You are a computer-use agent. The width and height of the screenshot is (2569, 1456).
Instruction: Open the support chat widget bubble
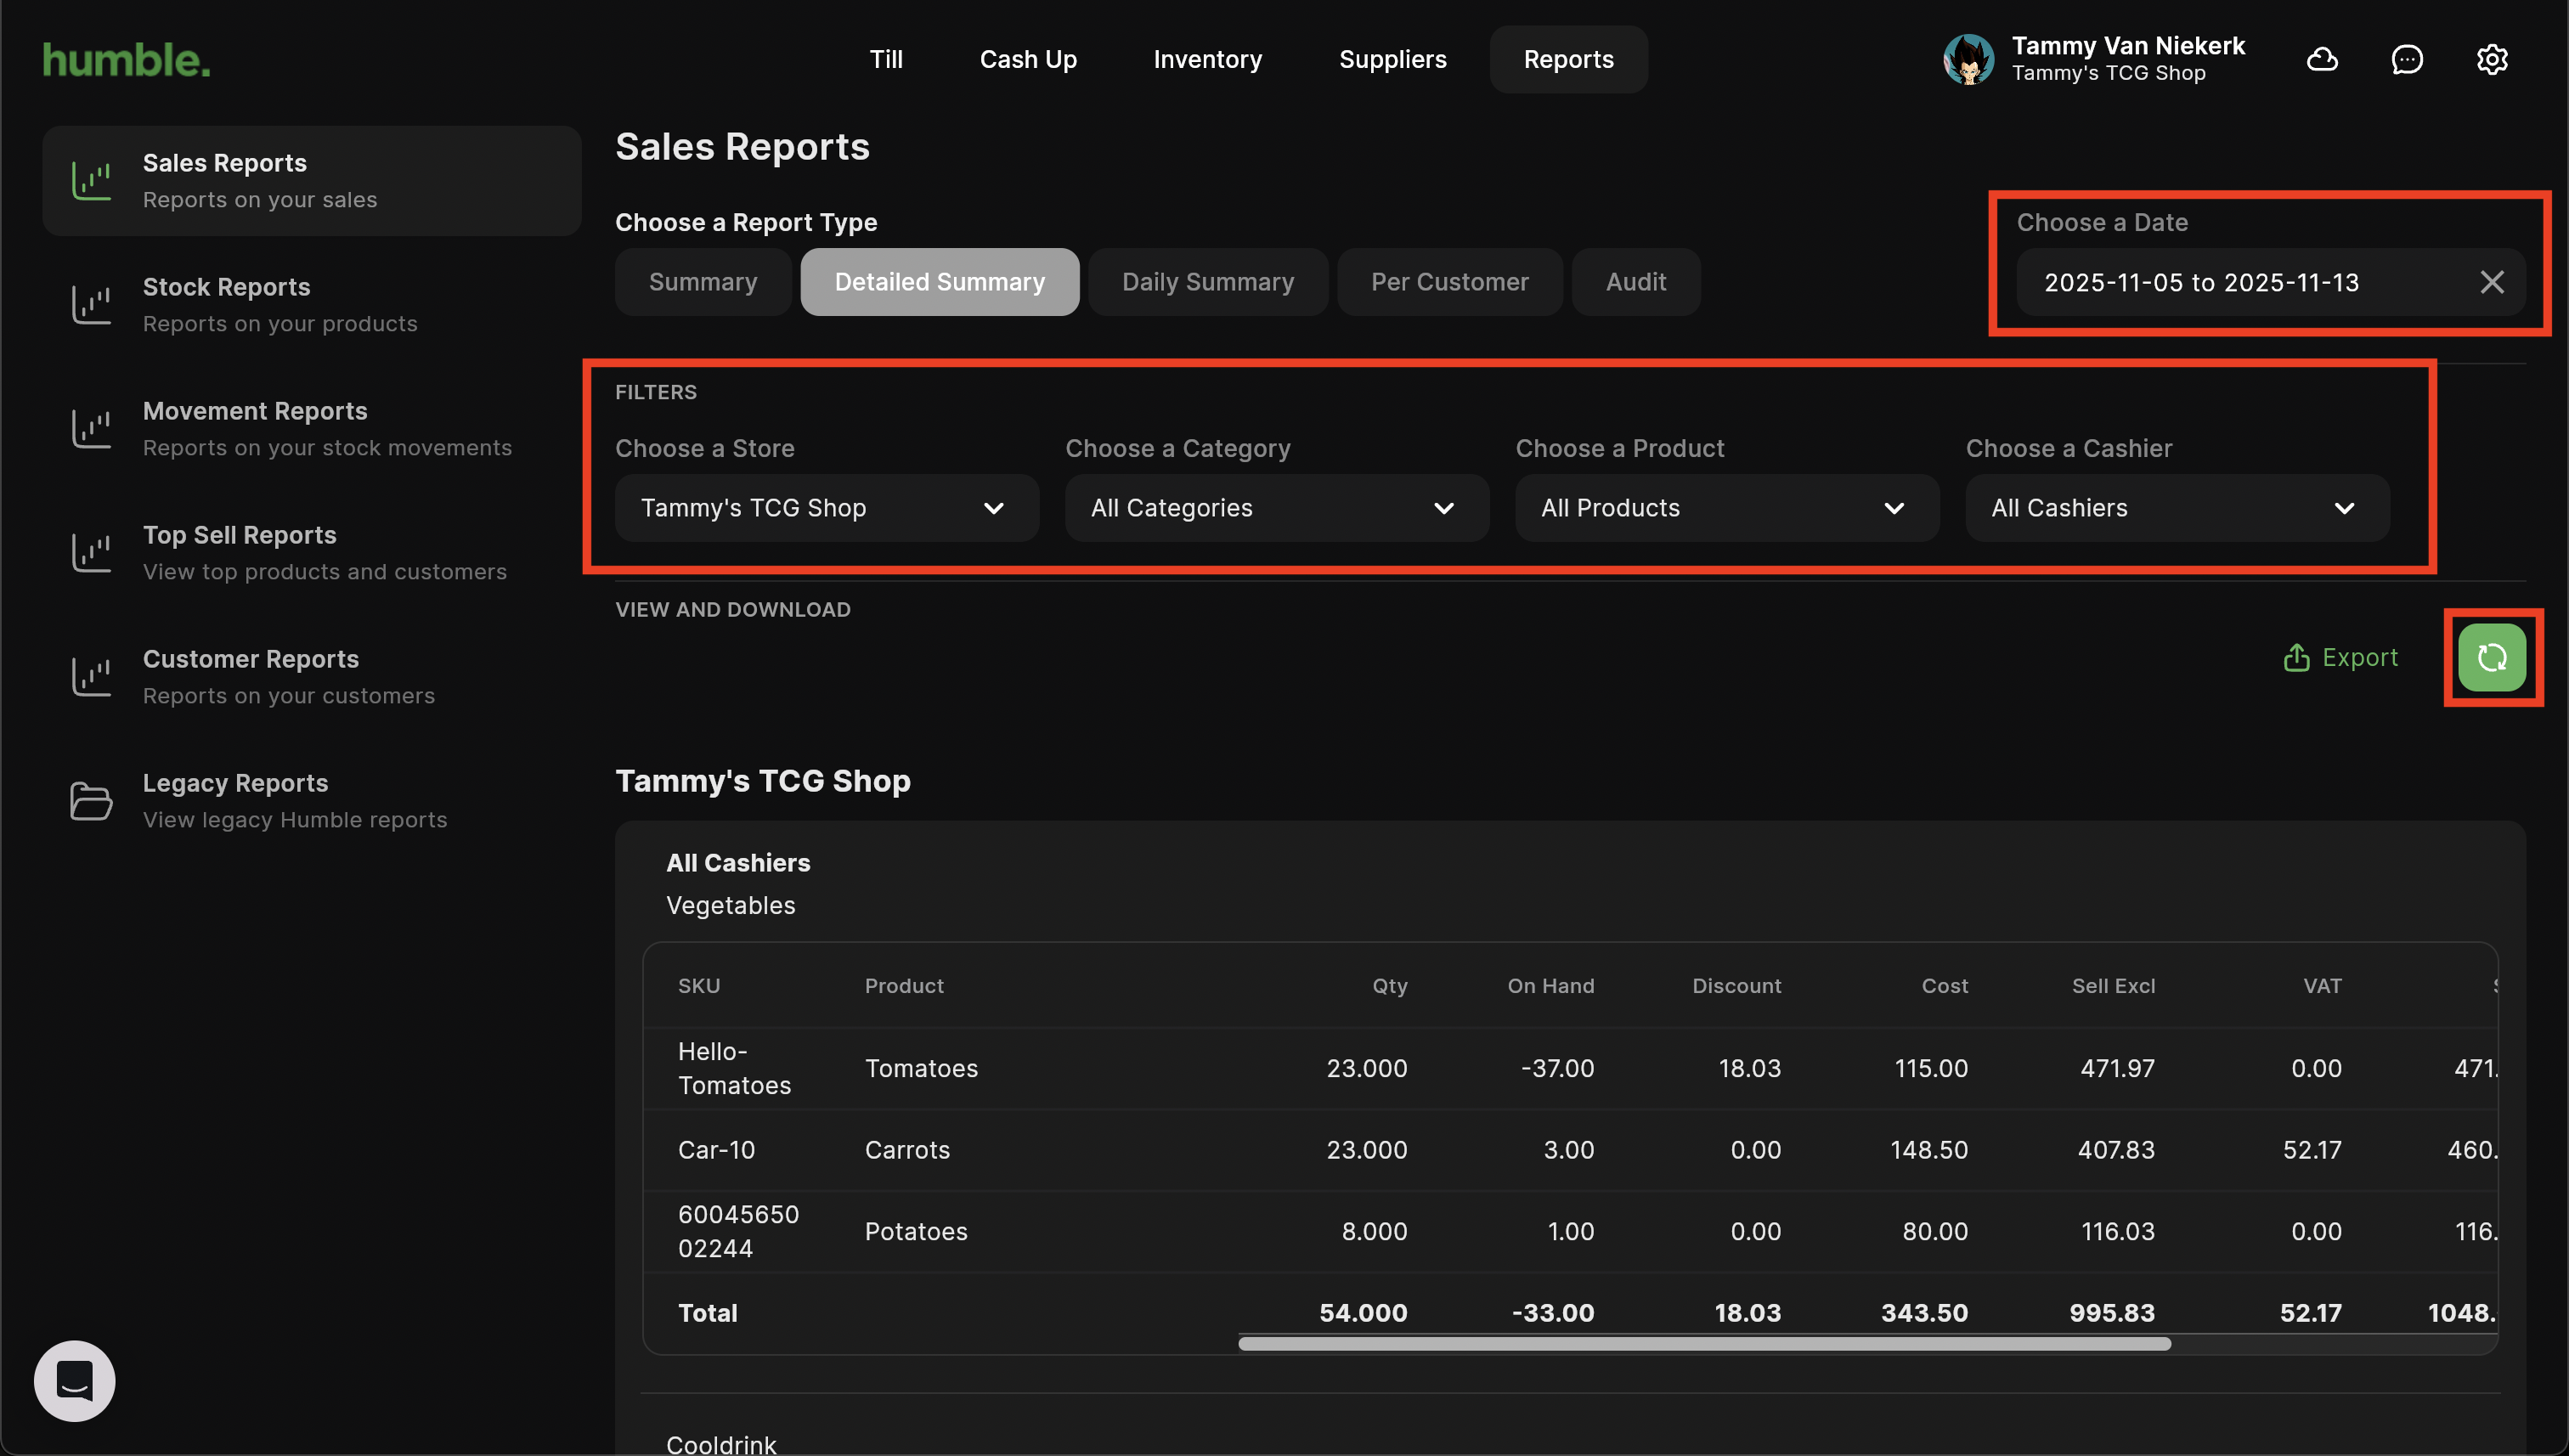click(x=75, y=1380)
